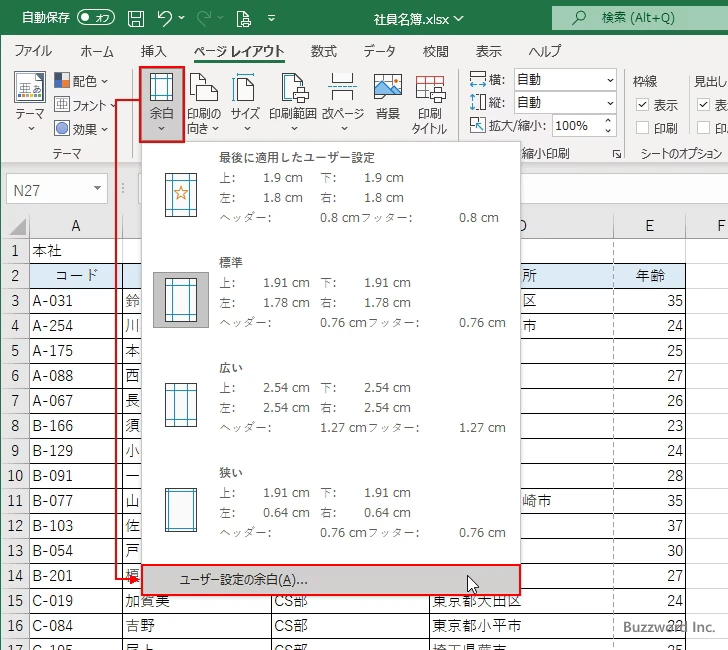Select row 10 header
This screenshot has height=650, width=728.
pyautogui.click(x=15, y=475)
